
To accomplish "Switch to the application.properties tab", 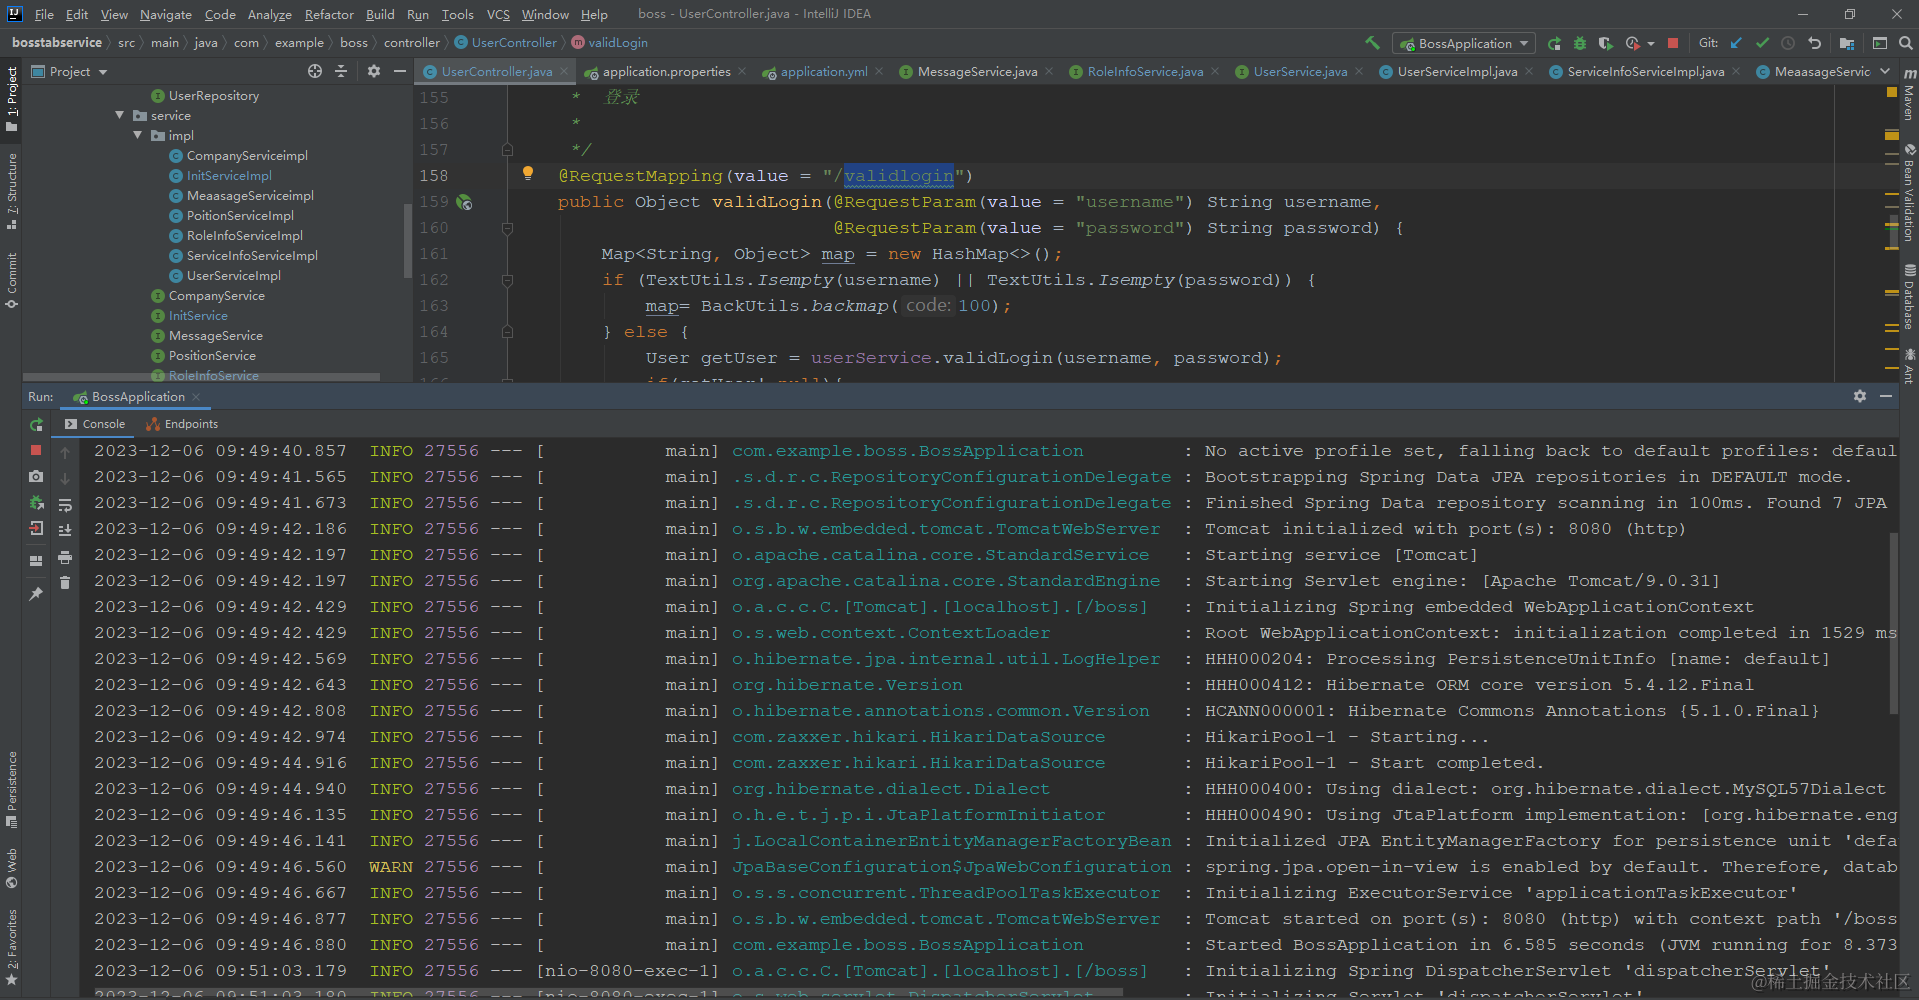I will 666,71.
